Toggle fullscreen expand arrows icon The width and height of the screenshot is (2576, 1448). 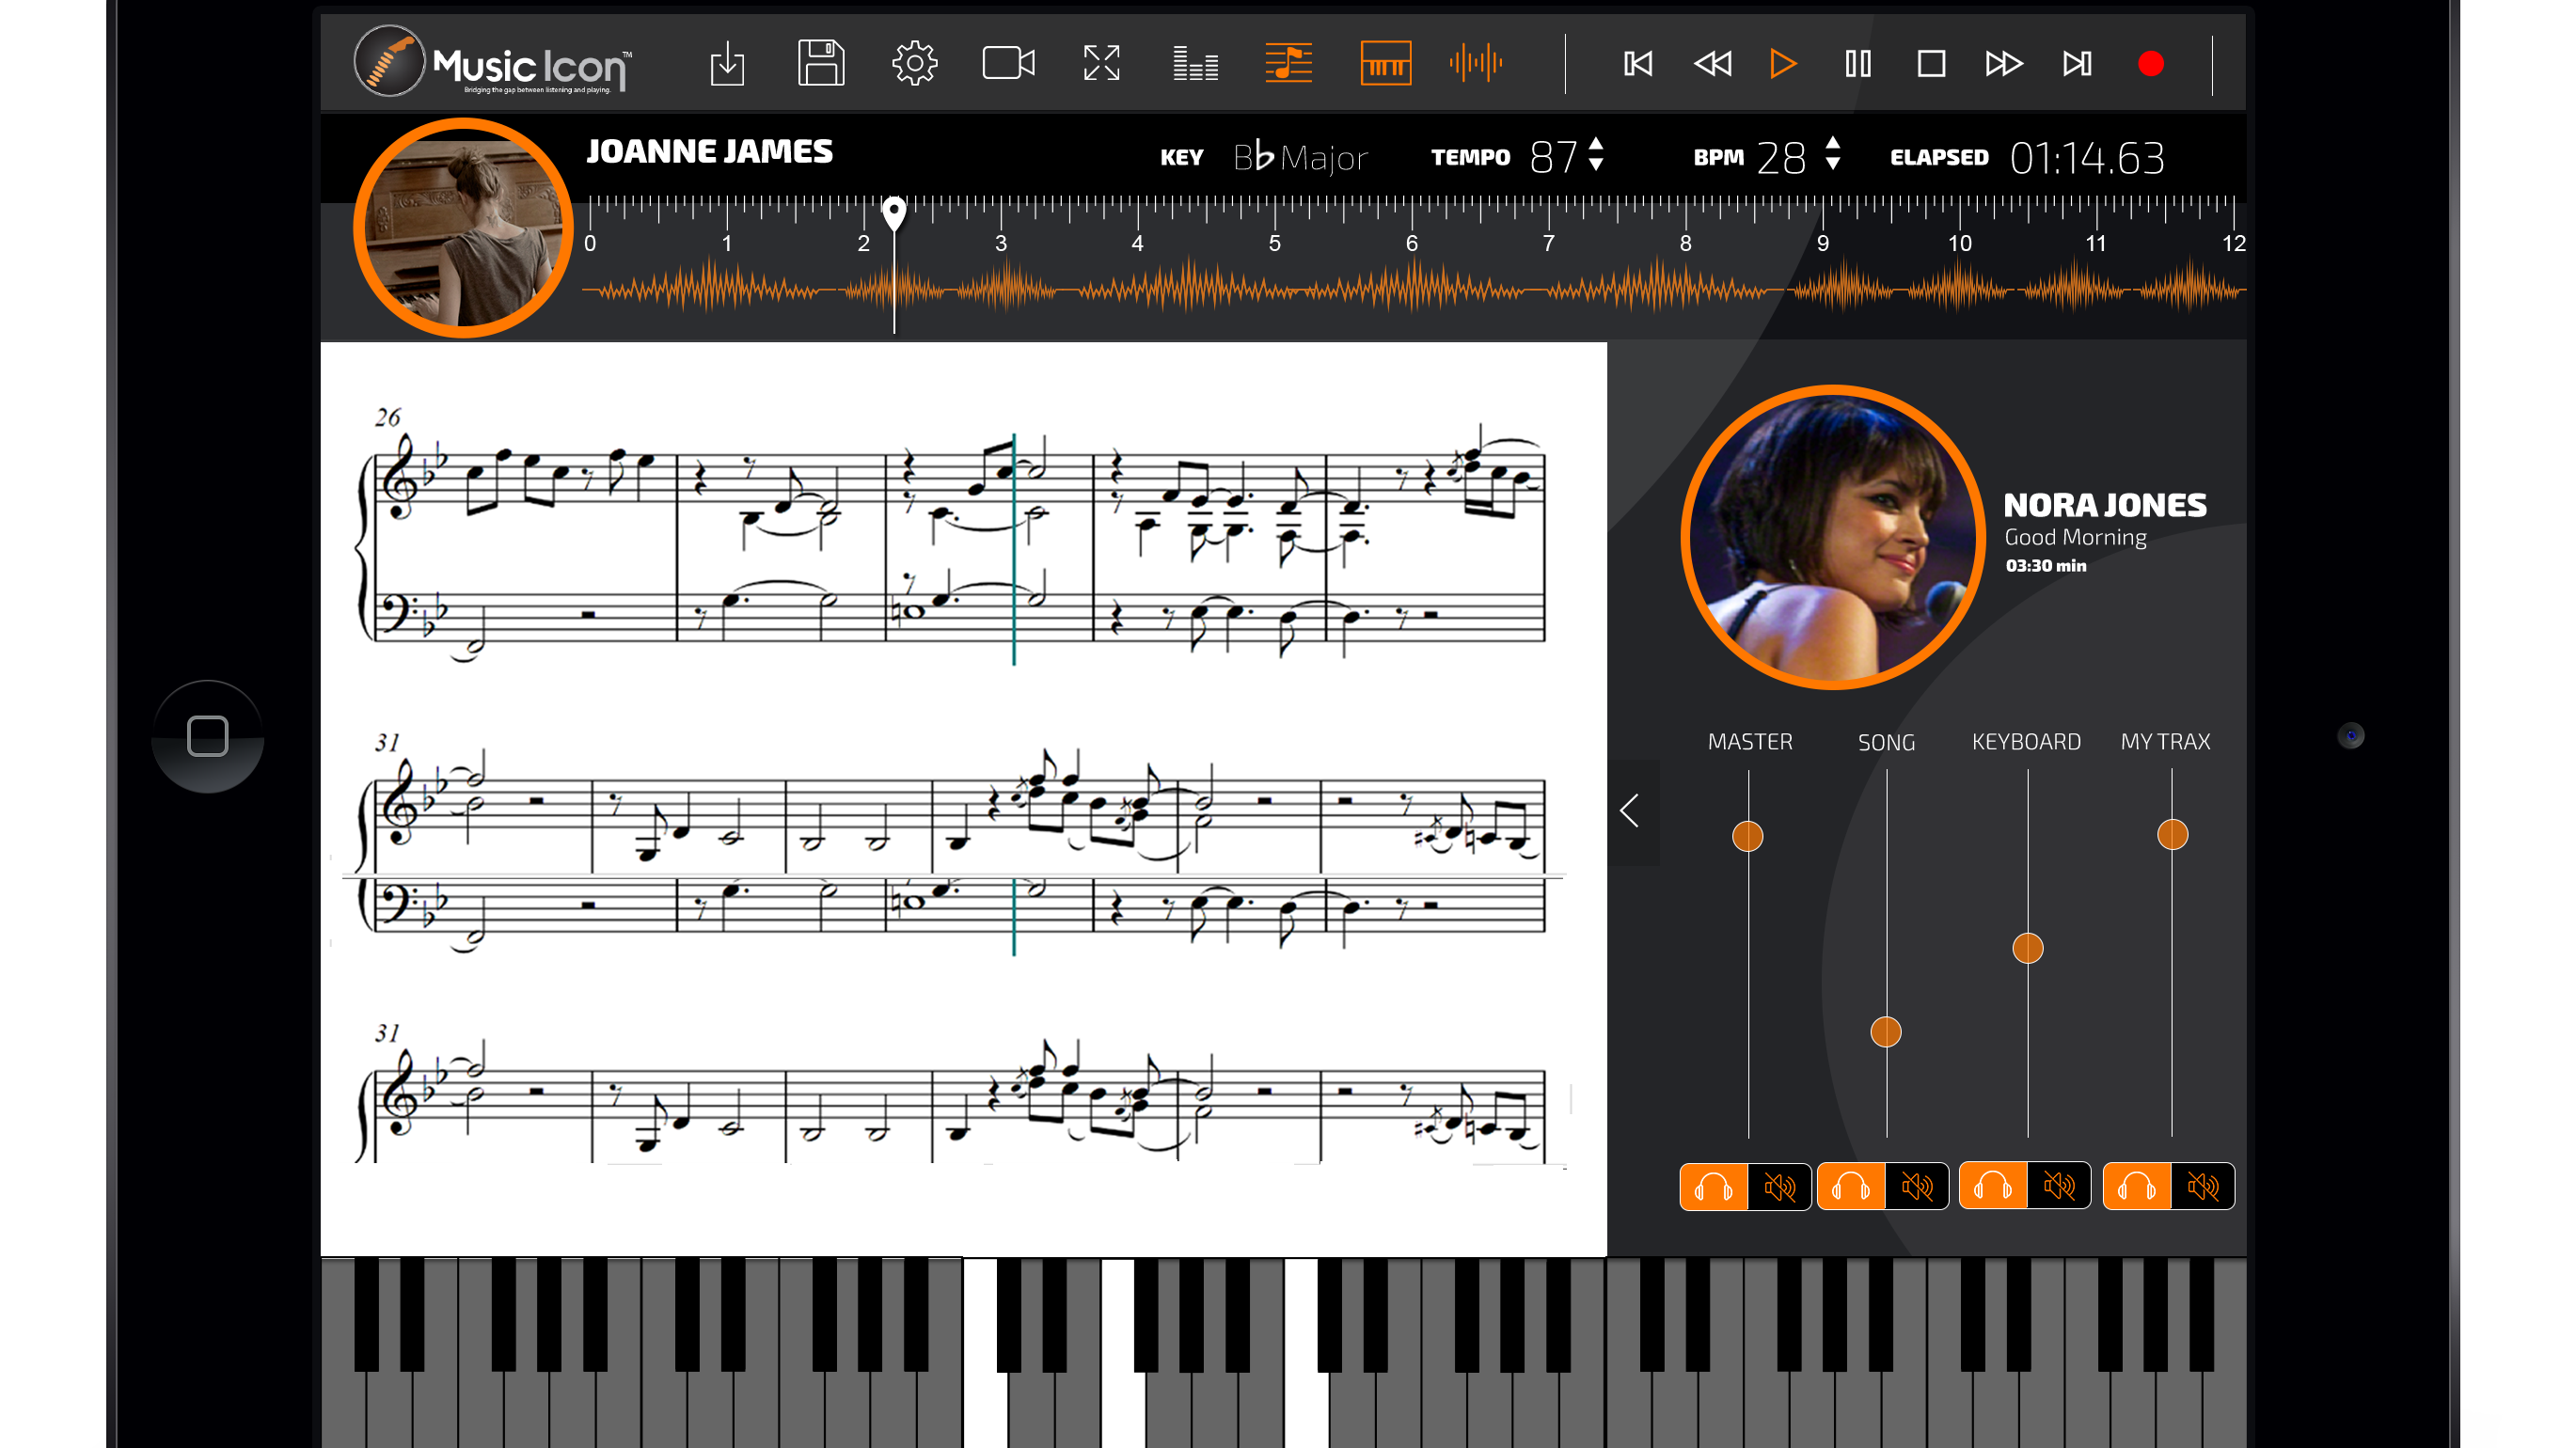[x=1101, y=63]
